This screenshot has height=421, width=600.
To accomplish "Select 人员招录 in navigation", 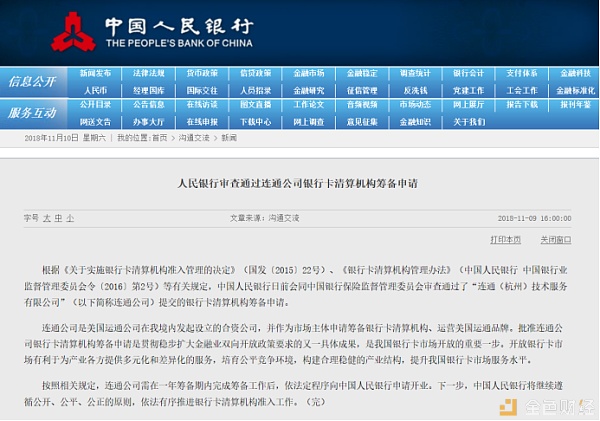I will point(255,91).
